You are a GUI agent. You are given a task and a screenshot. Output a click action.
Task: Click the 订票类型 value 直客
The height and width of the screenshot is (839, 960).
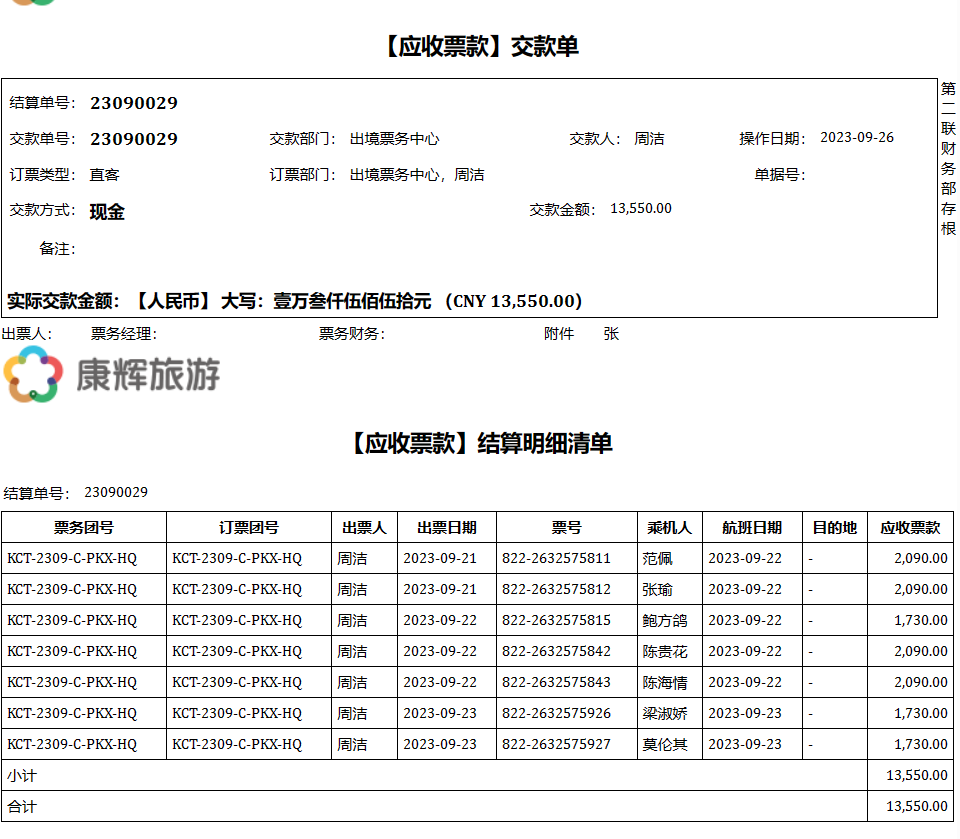pyautogui.click(x=104, y=175)
